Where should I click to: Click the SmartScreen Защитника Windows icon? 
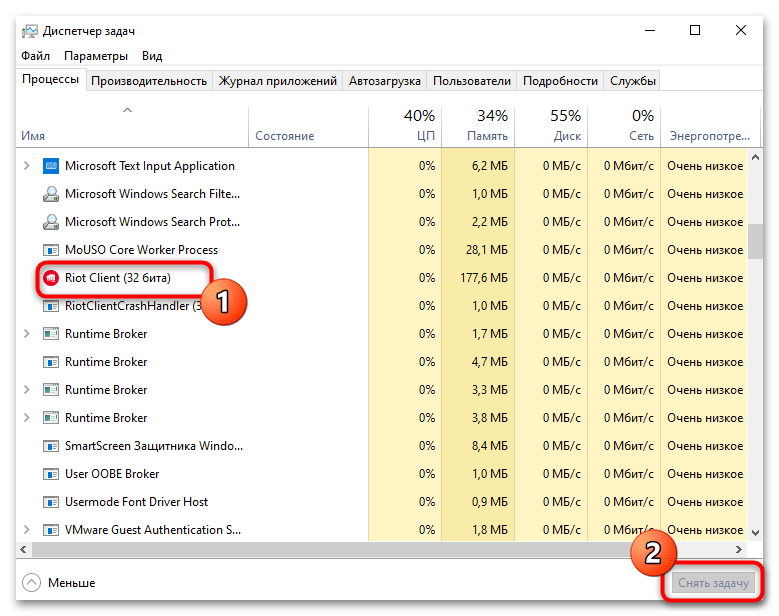coord(51,446)
